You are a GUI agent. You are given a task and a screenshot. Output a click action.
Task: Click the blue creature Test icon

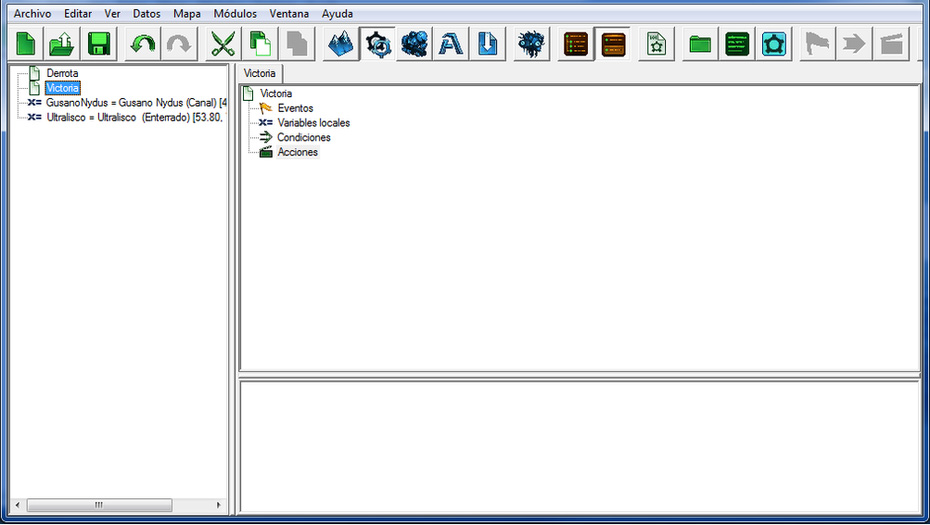[531, 44]
